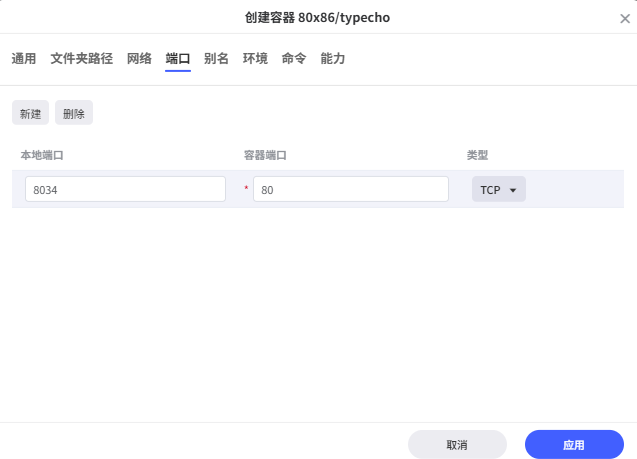Switch to the 通用 tab
Image resolution: width=637 pixels, height=459 pixels.
[x=24, y=59]
